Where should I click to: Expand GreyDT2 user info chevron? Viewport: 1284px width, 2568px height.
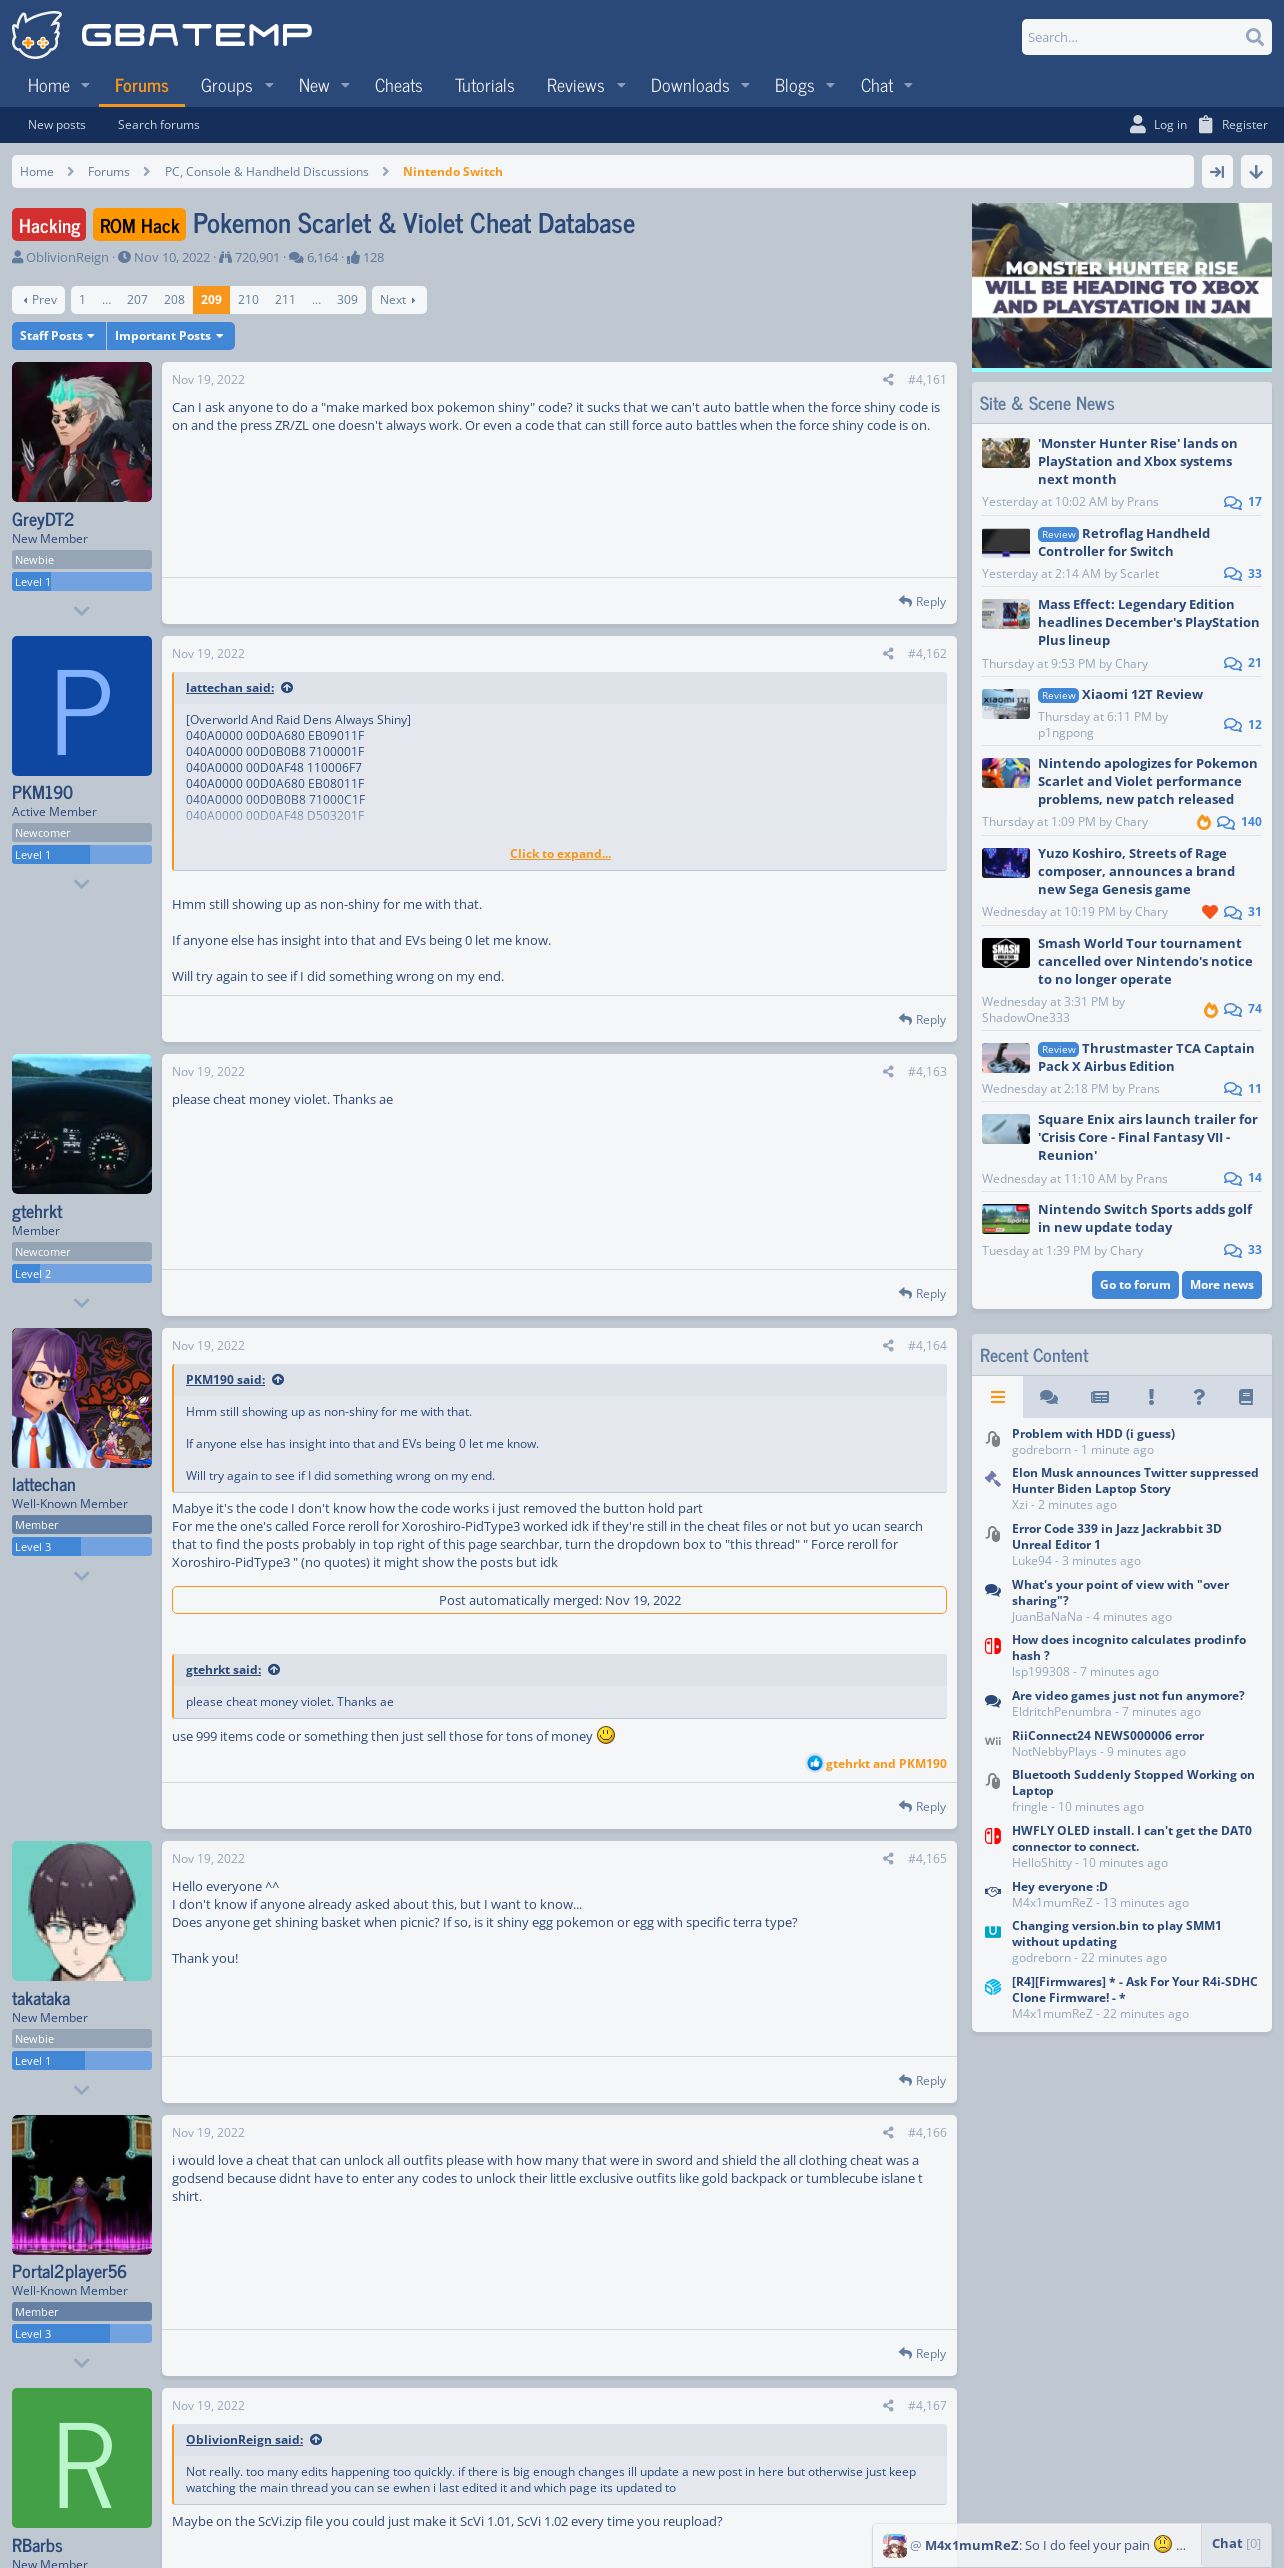(82, 611)
